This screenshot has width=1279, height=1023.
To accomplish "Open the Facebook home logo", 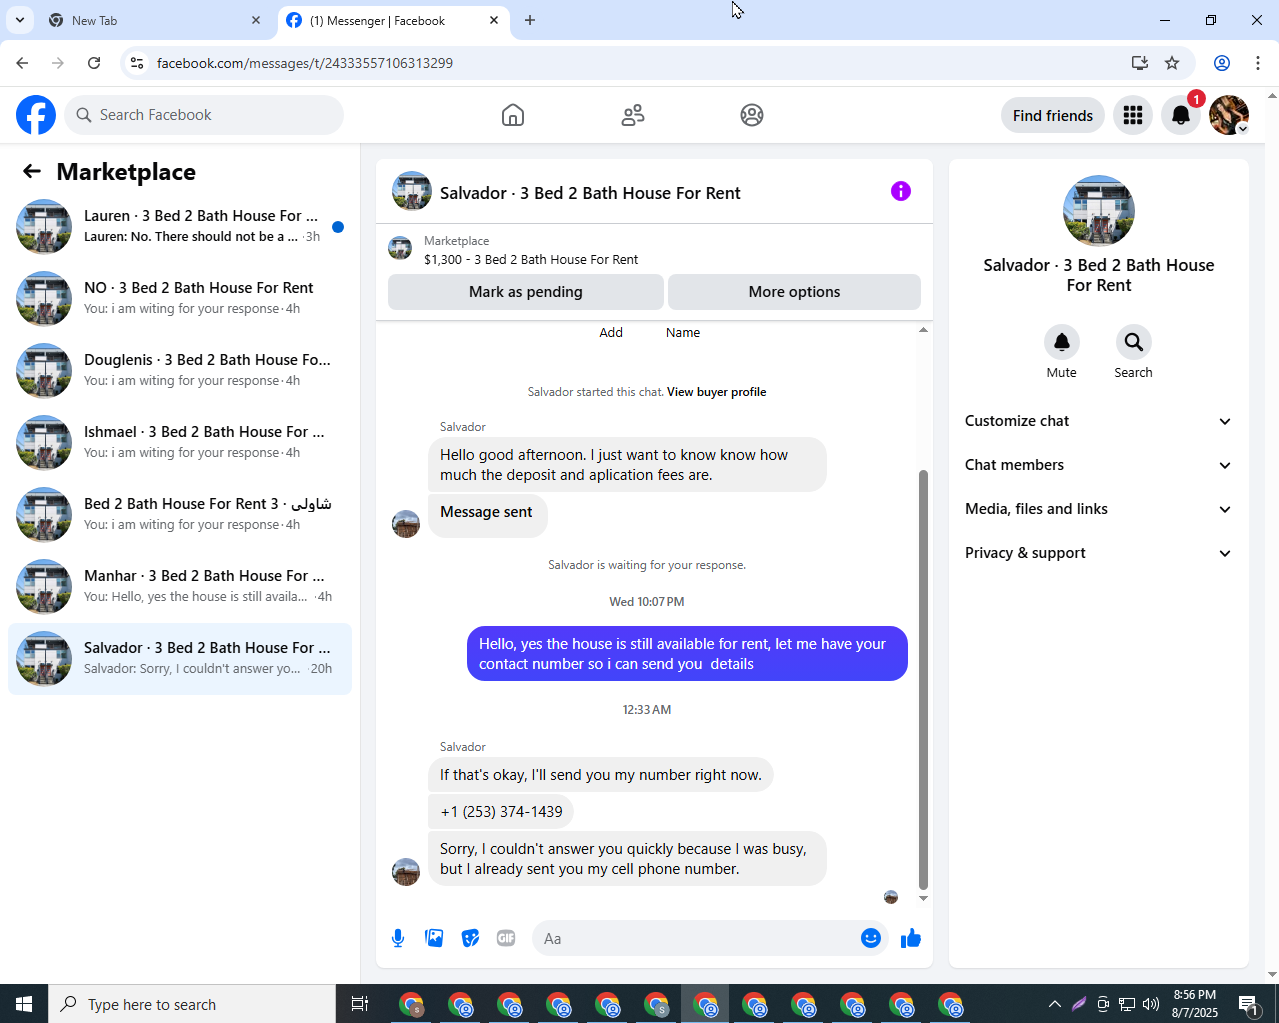I will tap(36, 115).
